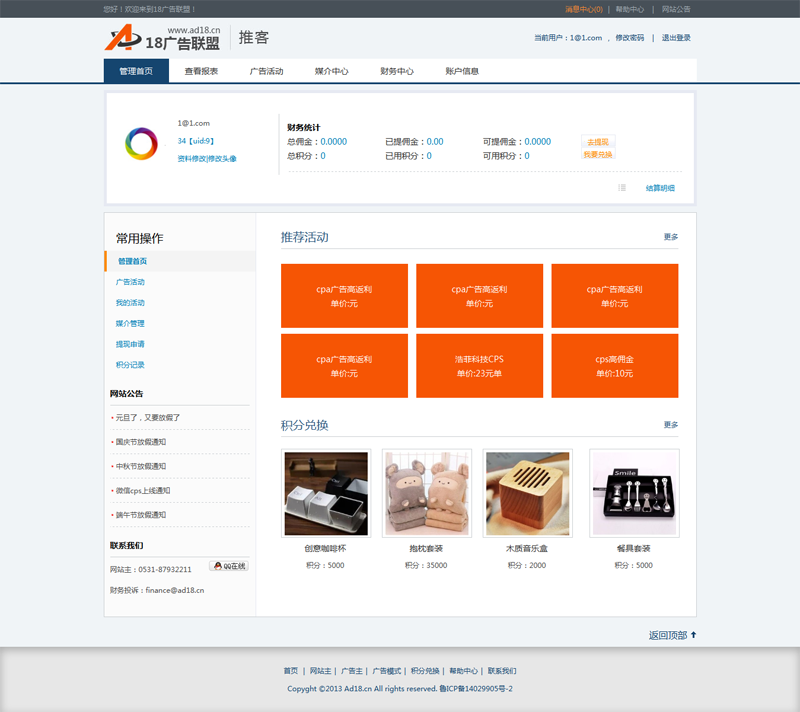Click list icon beside 结算明细
Viewport: 800px width, 712px height.
point(622,188)
